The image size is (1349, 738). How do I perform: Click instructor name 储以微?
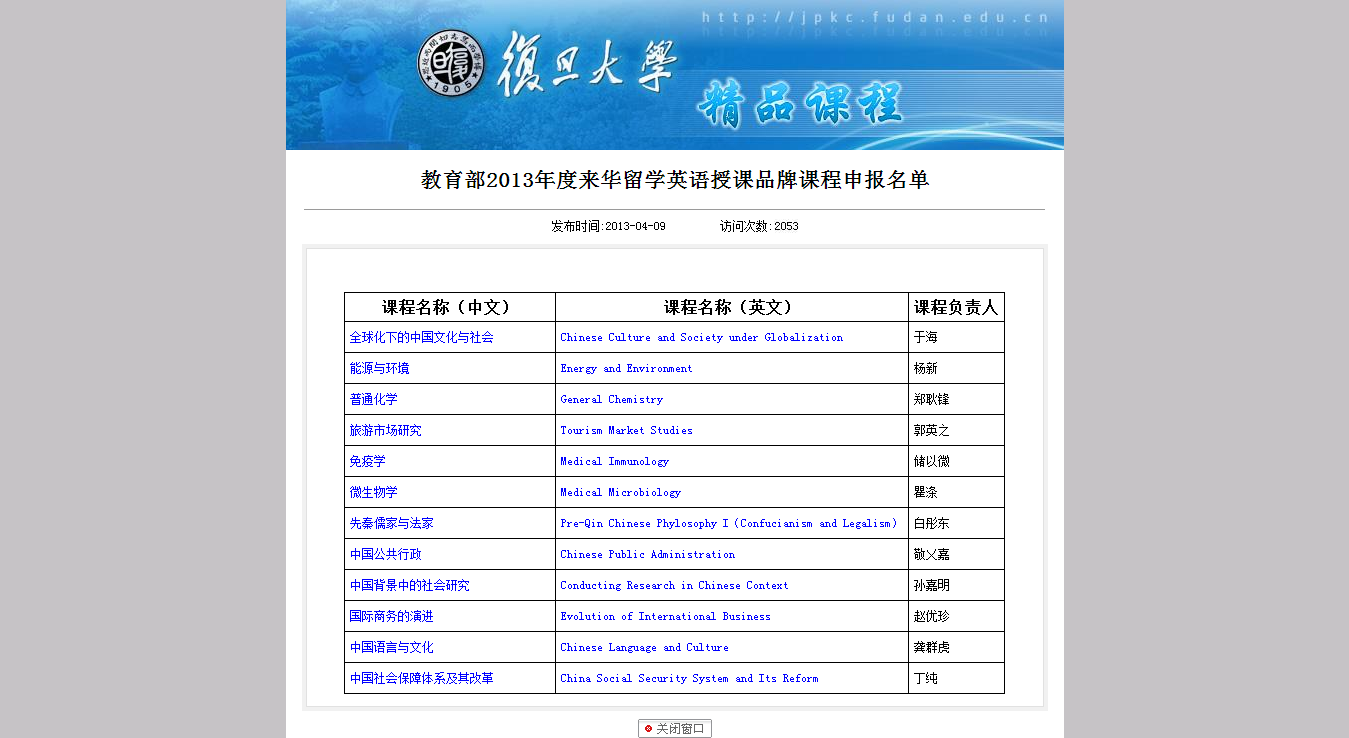click(x=932, y=462)
